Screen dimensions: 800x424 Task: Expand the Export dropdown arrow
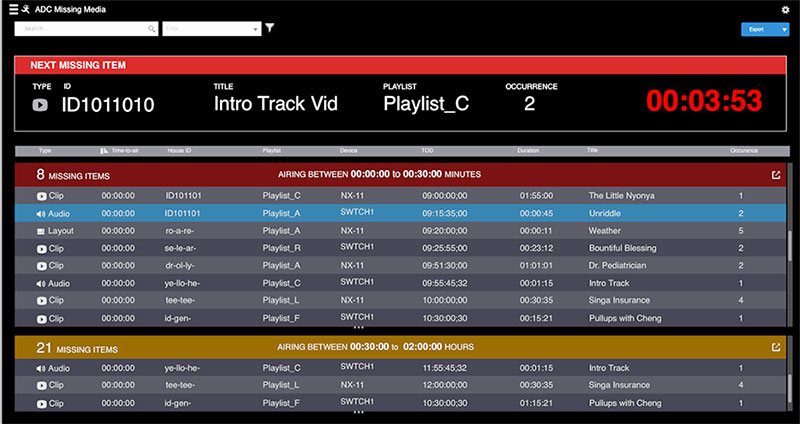pyautogui.click(x=784, y=30)
